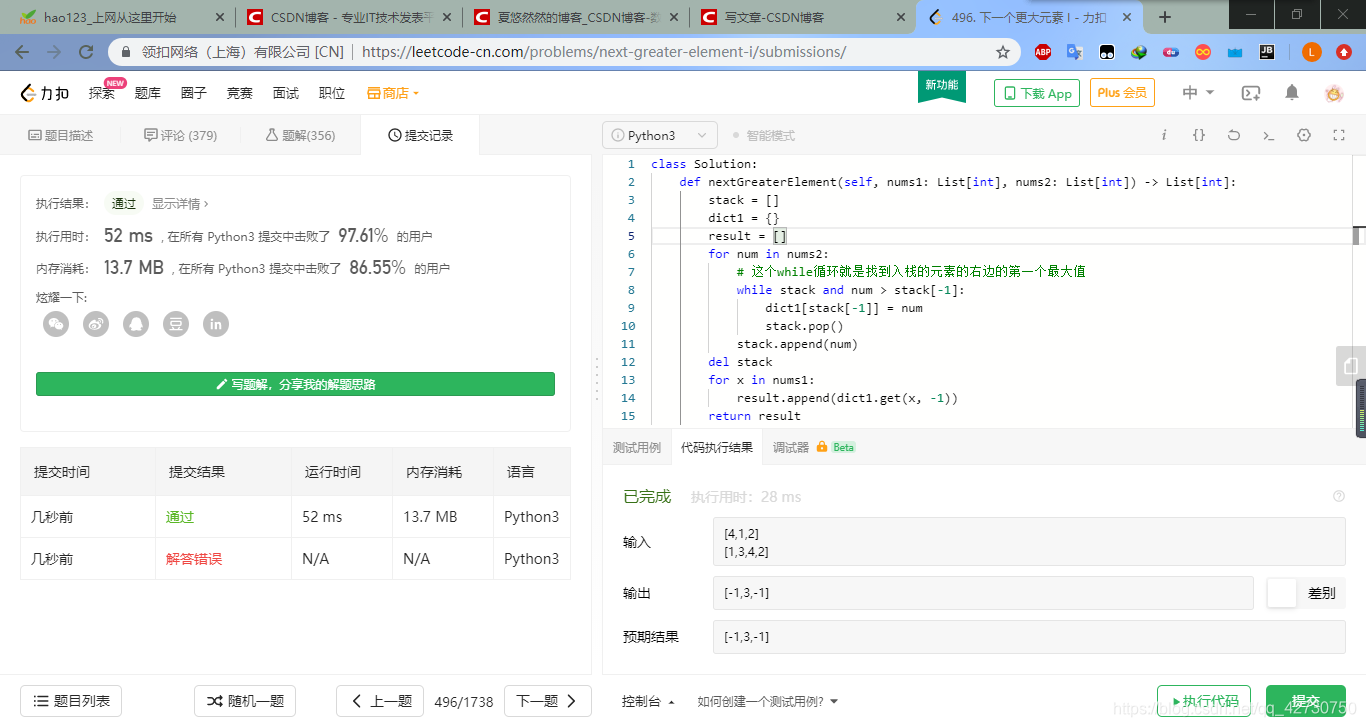The image size is (1366, 727).
Task: Share result to Douban
Action: click(x=176, y=324)
